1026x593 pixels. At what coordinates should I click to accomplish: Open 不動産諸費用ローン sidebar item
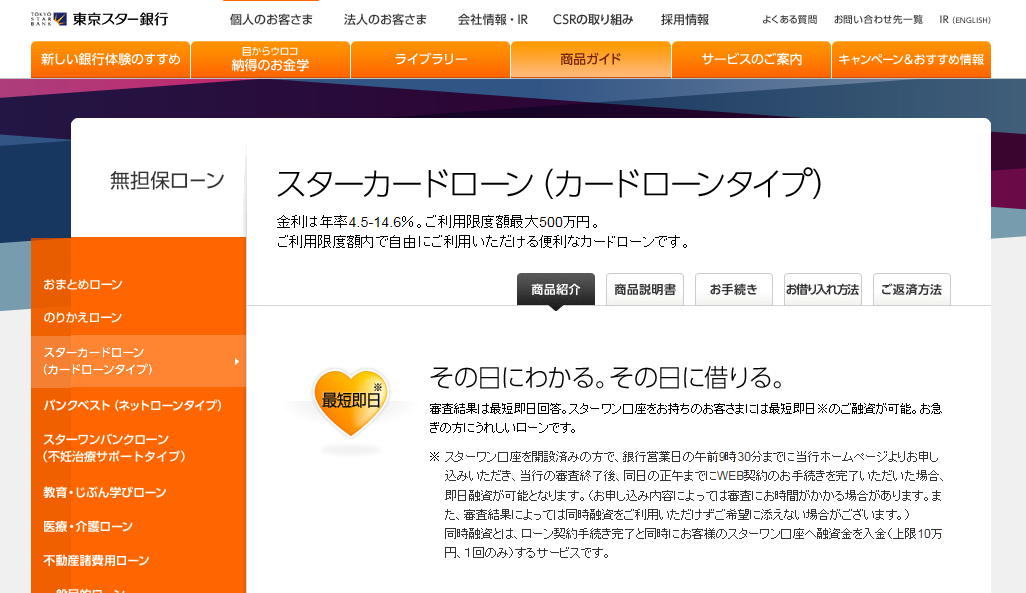coord(96,560)
